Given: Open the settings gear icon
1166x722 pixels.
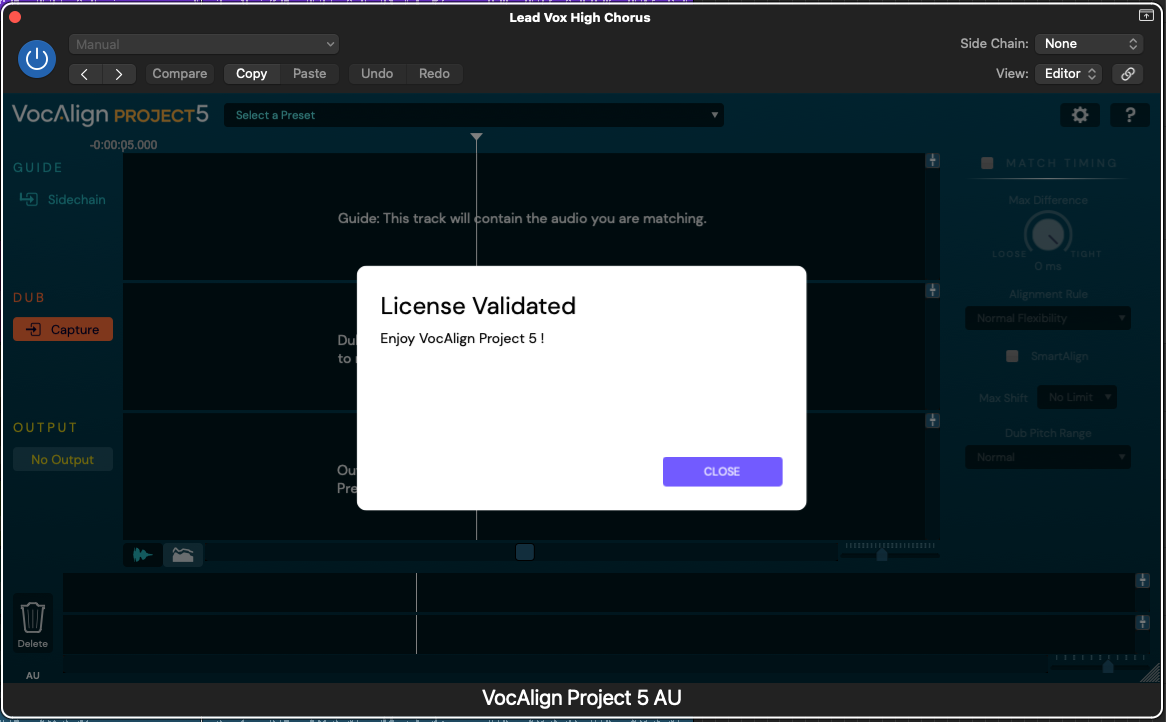Looking at the screenshot, I should (x=1080, y=115).
